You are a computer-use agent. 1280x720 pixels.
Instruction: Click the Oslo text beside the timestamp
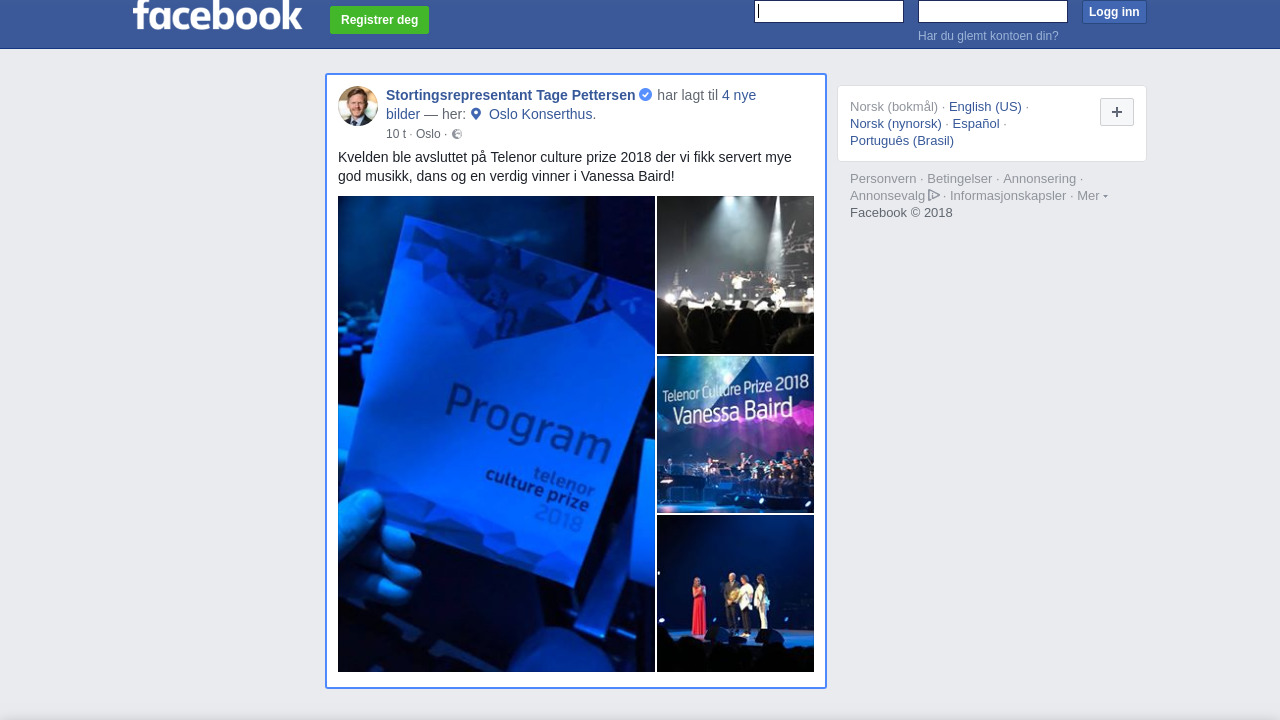pos(428,134)
